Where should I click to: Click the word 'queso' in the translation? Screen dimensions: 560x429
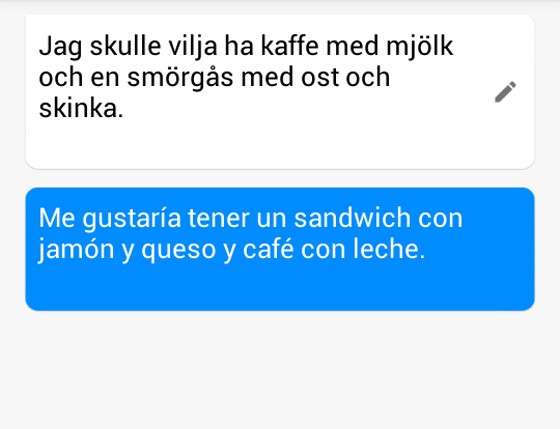click(179, 251)
